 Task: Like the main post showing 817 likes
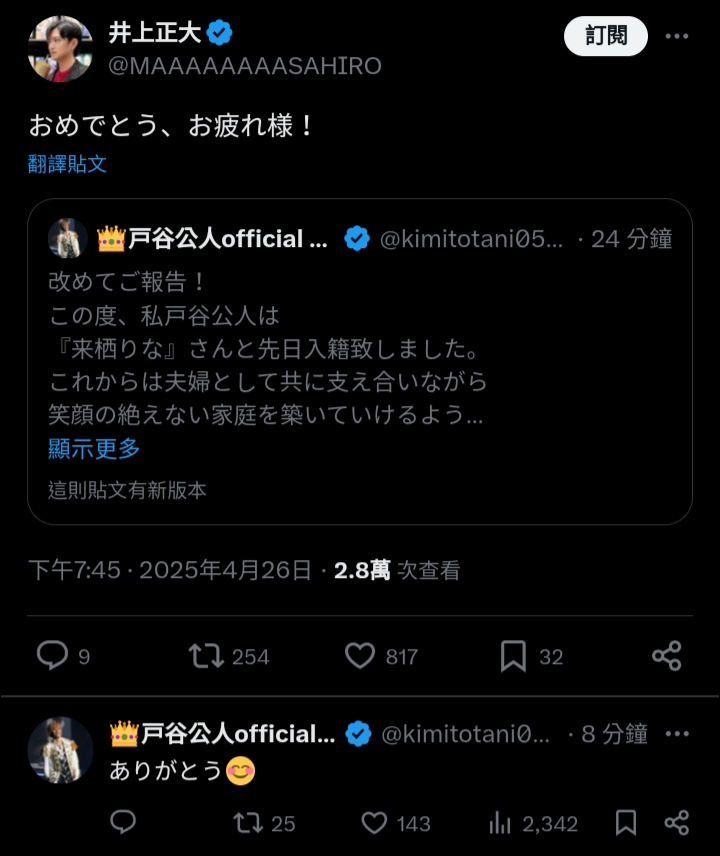pos(360,656)
